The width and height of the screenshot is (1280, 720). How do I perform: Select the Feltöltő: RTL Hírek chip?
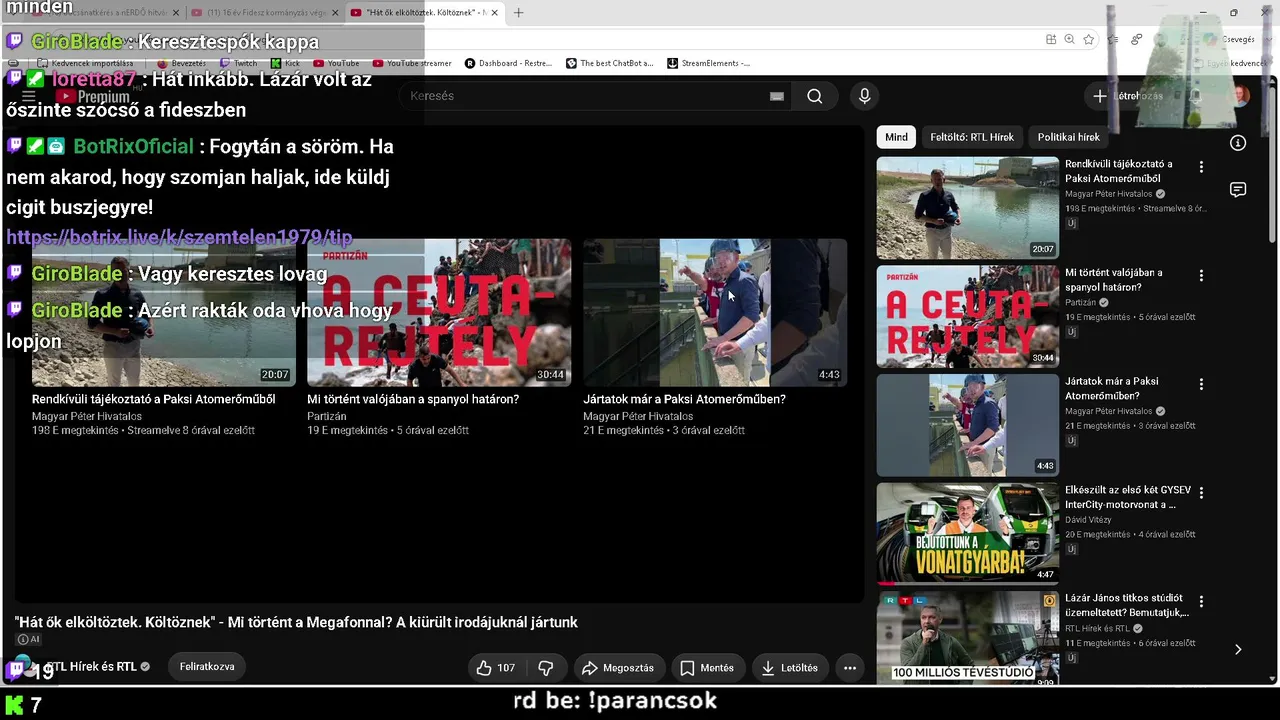972,137
